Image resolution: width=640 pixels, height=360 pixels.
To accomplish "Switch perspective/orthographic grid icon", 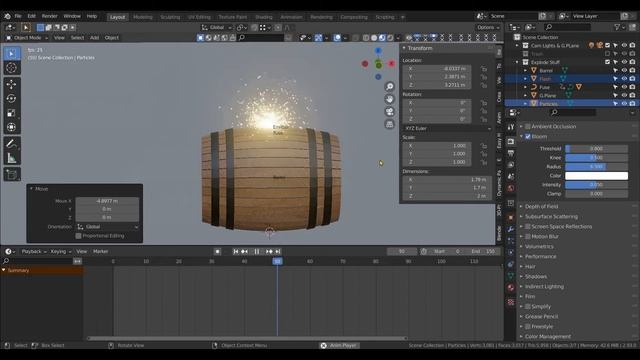I will (390, 124).
